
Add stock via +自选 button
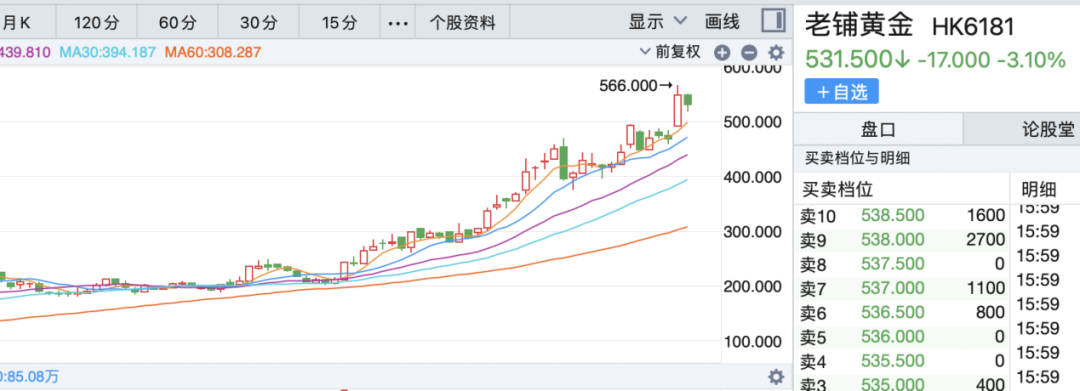pos(842,92)
